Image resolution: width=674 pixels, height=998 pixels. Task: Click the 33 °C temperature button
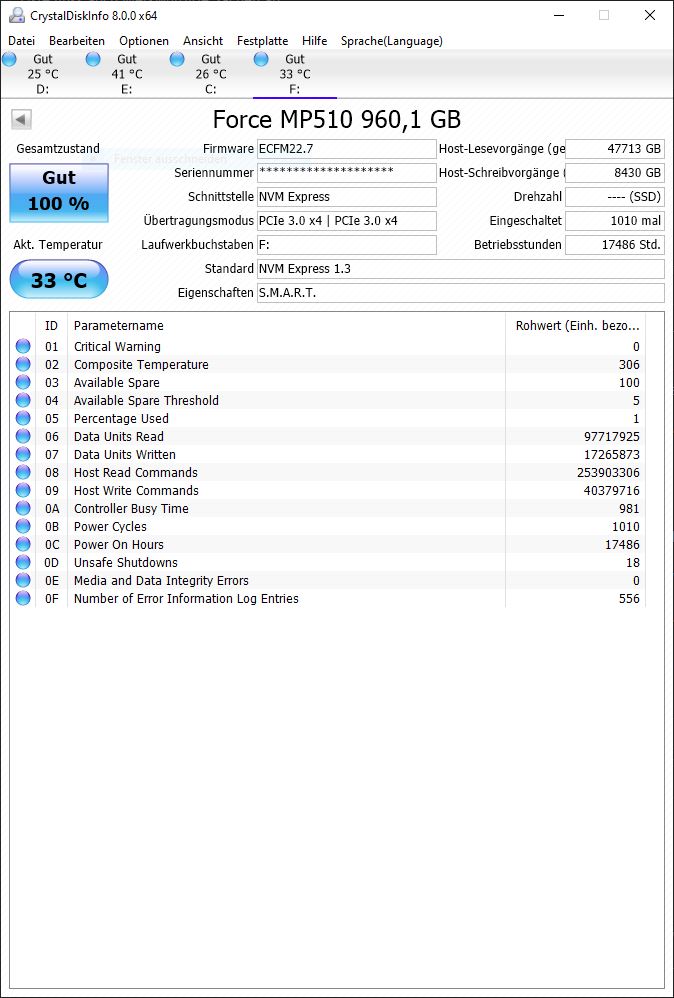point(59,279)
